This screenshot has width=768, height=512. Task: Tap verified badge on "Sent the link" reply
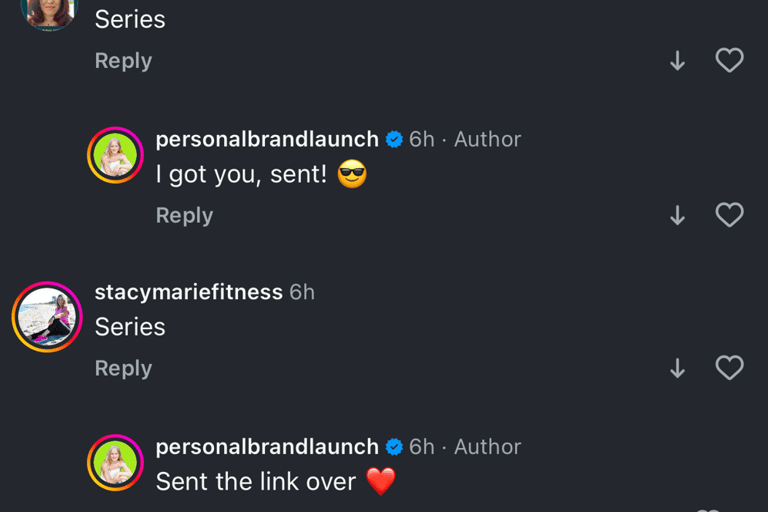[x=394, y=446]
